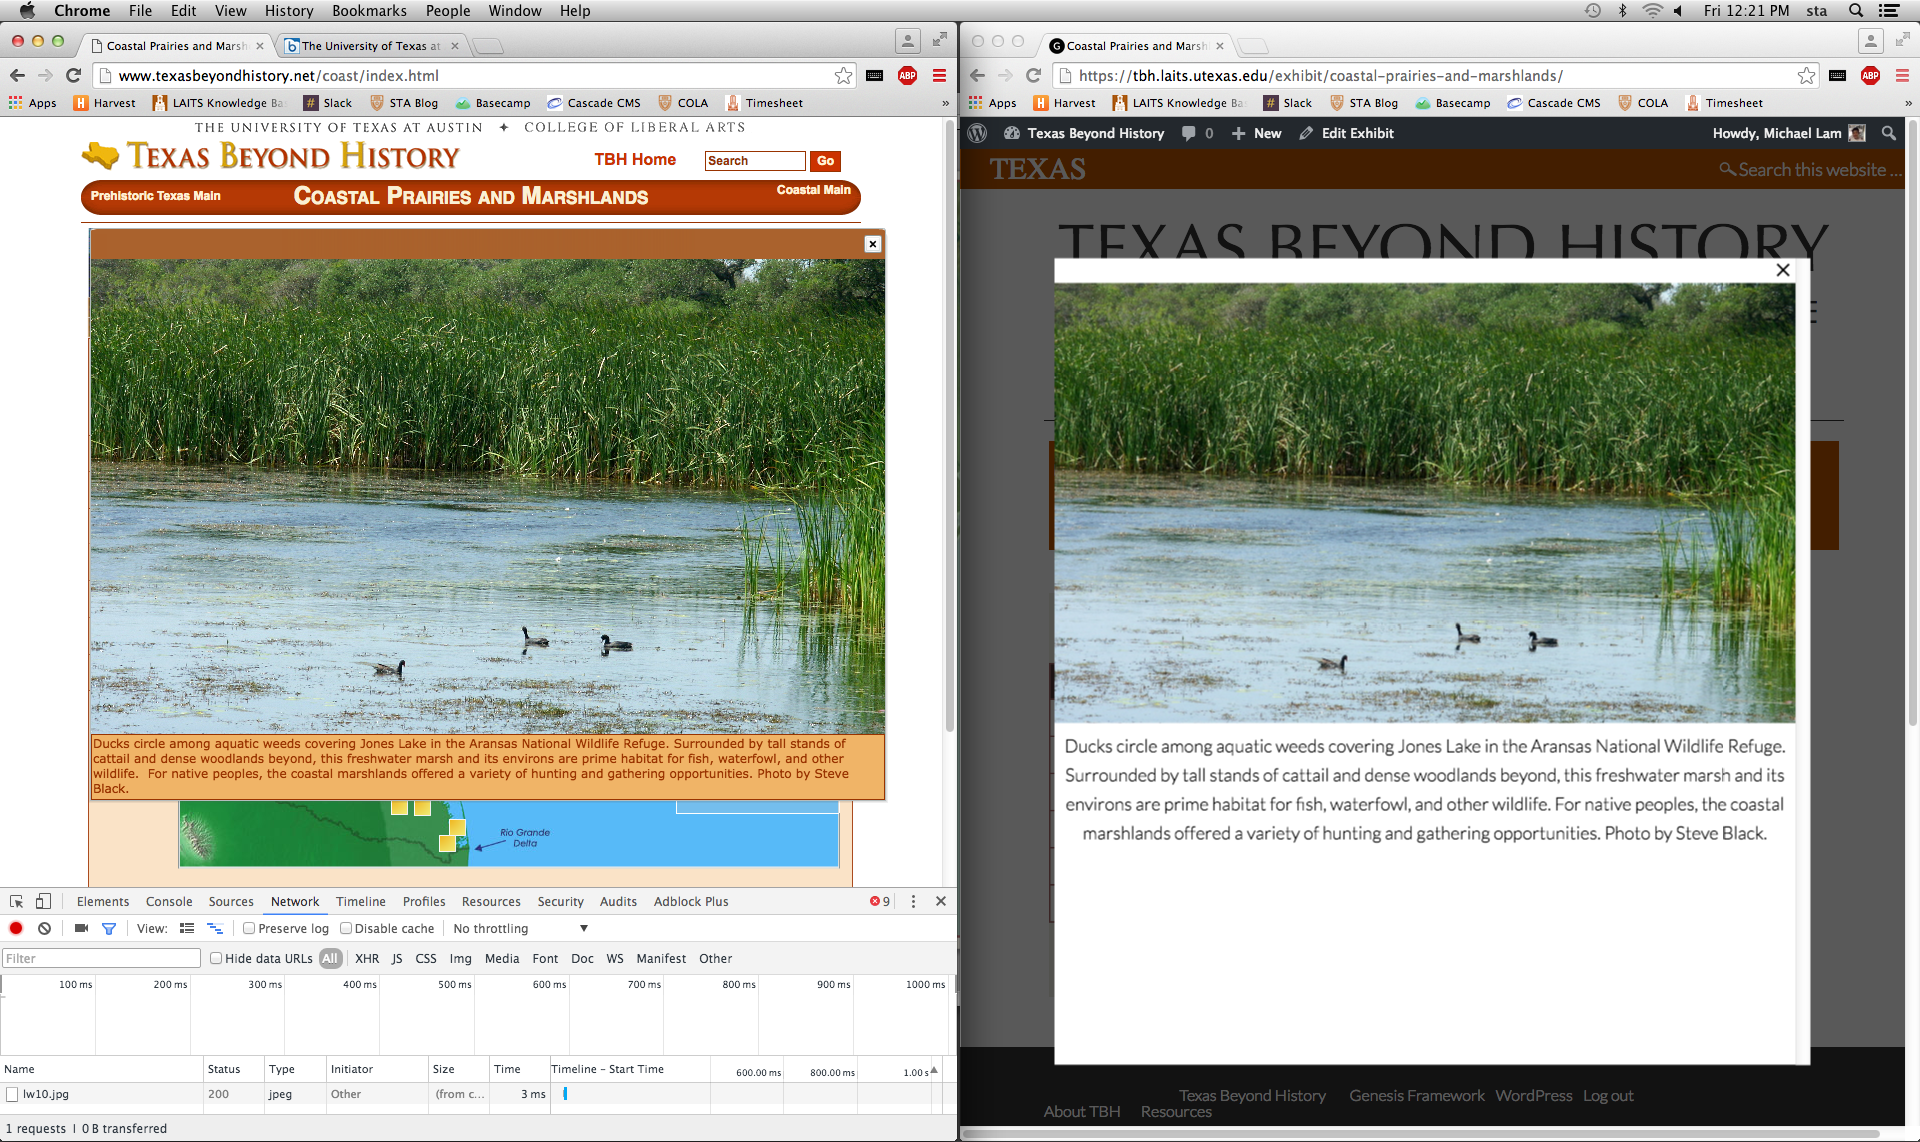
Task: Open the Timesheet bookmark in left window
Action: pos(764,103)
